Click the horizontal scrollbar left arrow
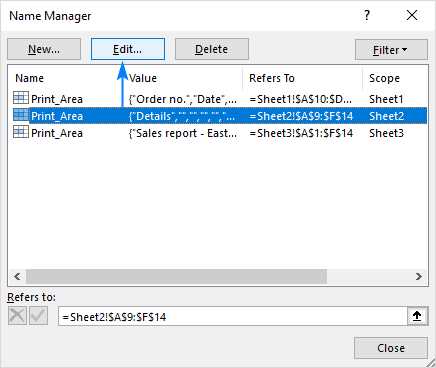 click(x=17, y=276)
